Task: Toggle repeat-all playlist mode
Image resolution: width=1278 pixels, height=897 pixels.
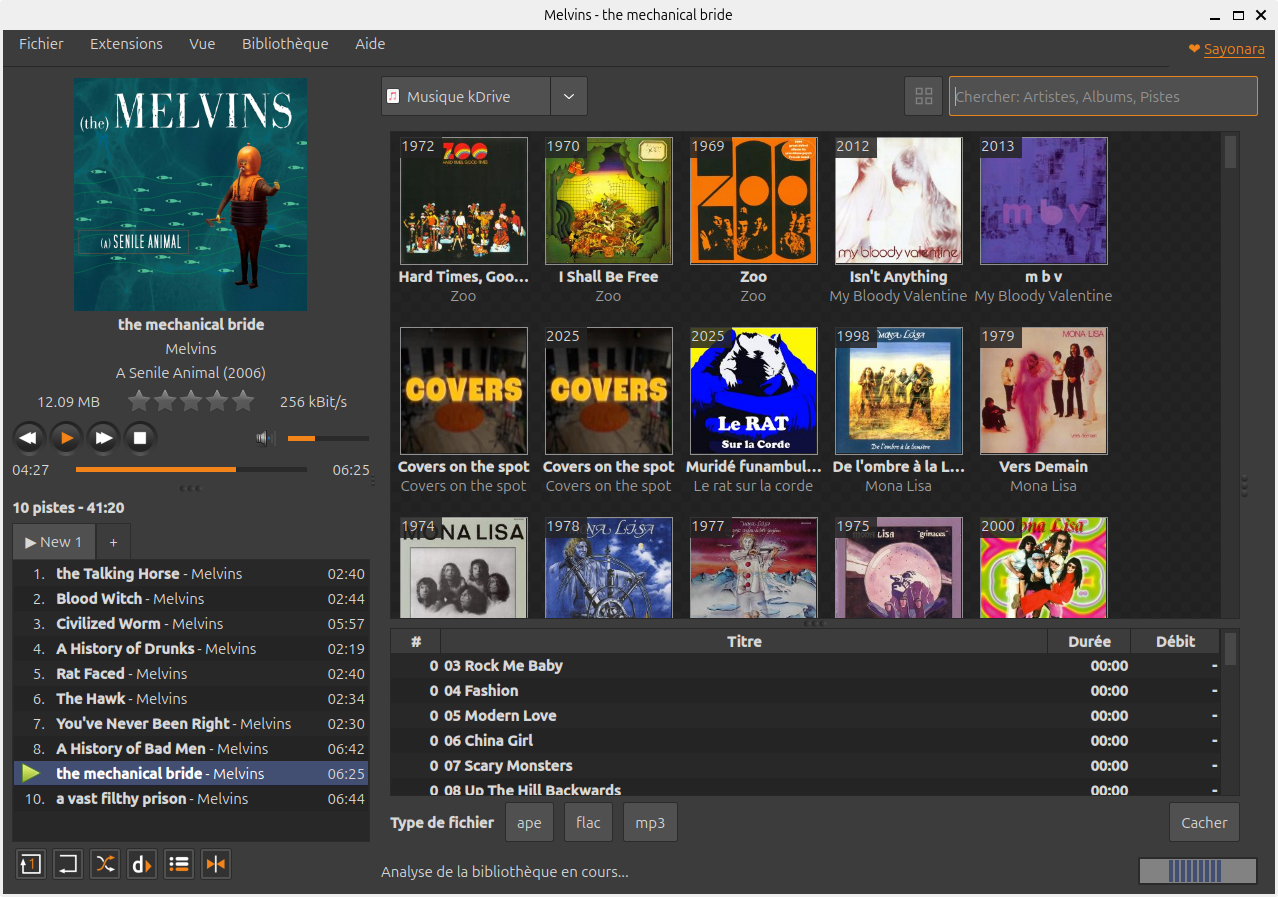Action: coord(68,864)
